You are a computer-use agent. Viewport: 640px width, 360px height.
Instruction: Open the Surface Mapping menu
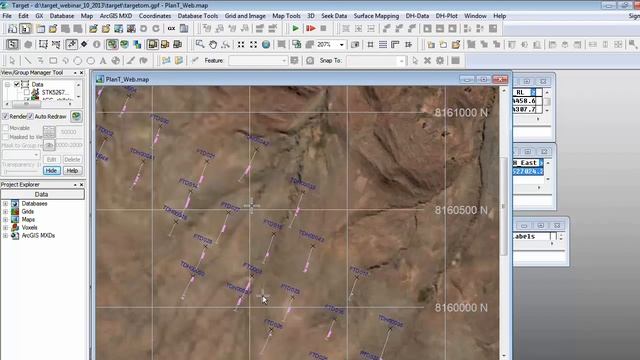[x=376, y=16]
